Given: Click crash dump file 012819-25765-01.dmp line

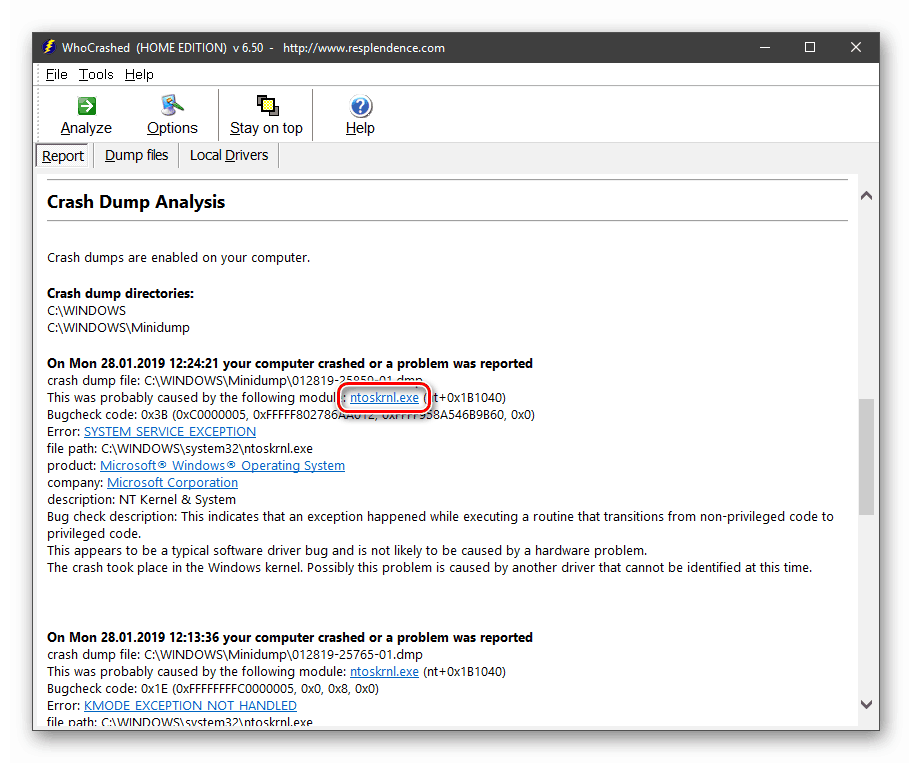Looking at the screenshot, I should (x=235, y=655).
